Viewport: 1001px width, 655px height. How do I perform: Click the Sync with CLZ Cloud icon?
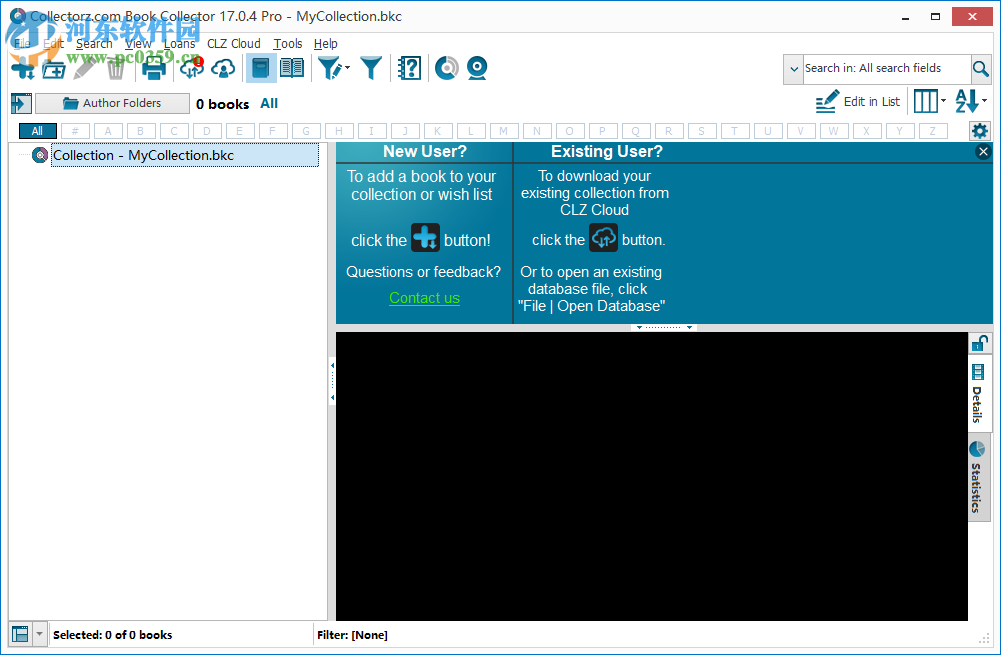[x=192, y=68]
